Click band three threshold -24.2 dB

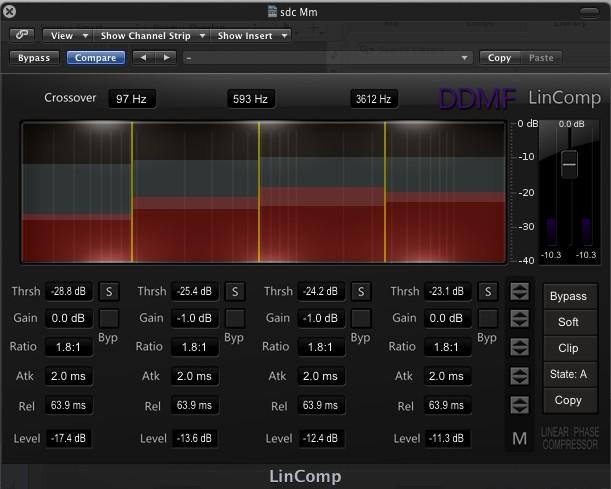tap(321, 291)
